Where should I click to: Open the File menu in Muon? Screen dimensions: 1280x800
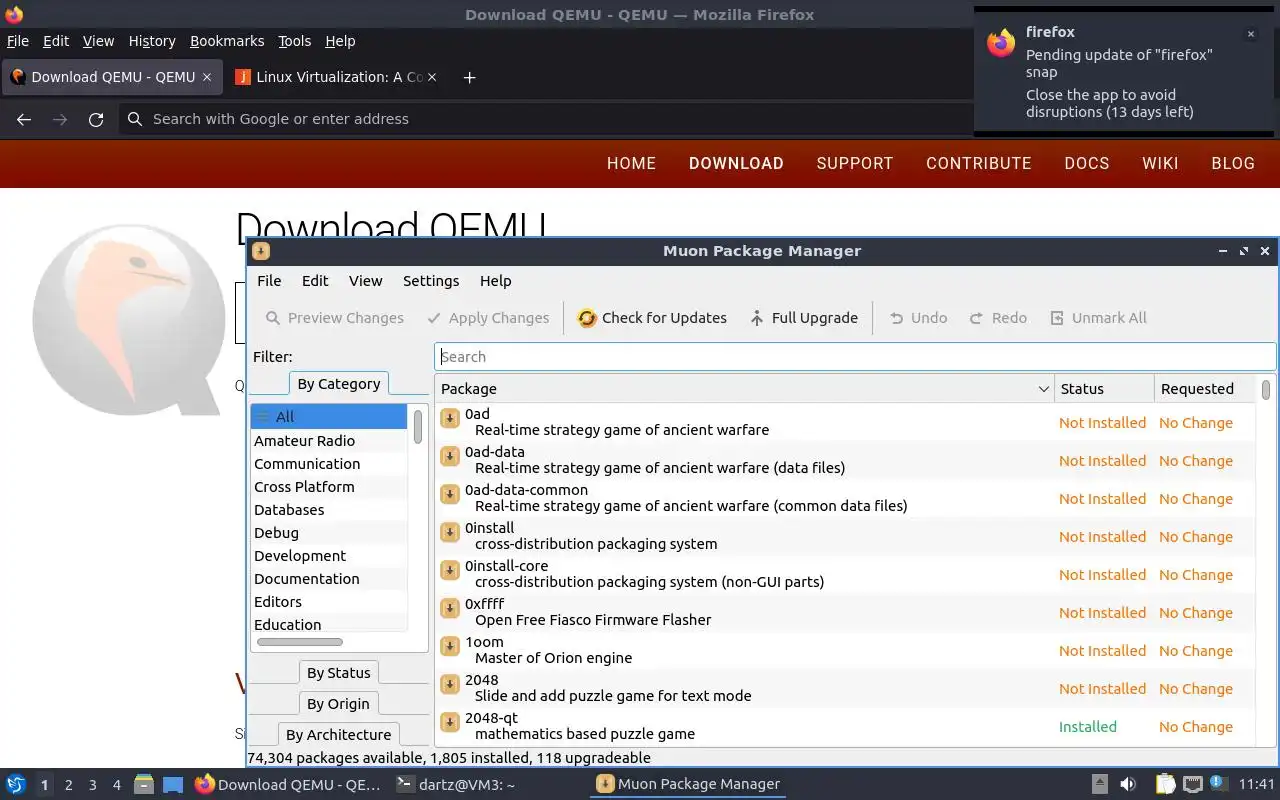click(269, 281)
